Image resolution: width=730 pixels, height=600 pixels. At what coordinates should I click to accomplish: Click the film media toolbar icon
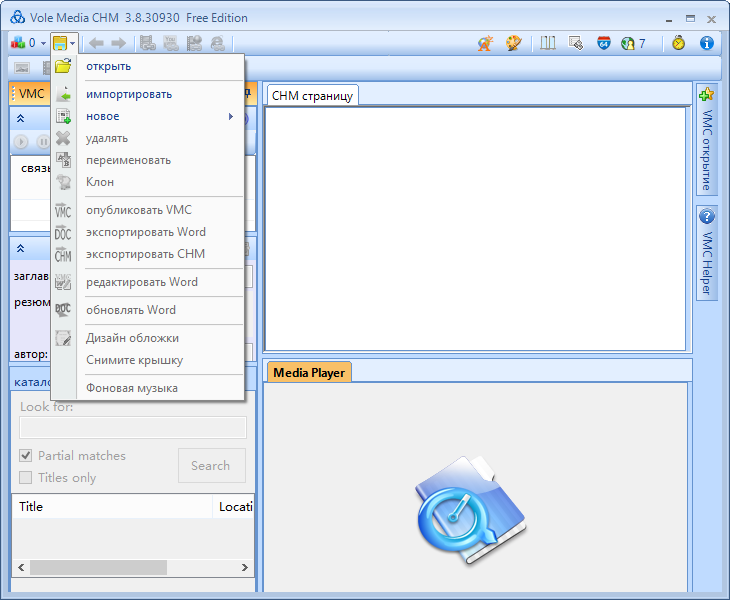point(148,43)
